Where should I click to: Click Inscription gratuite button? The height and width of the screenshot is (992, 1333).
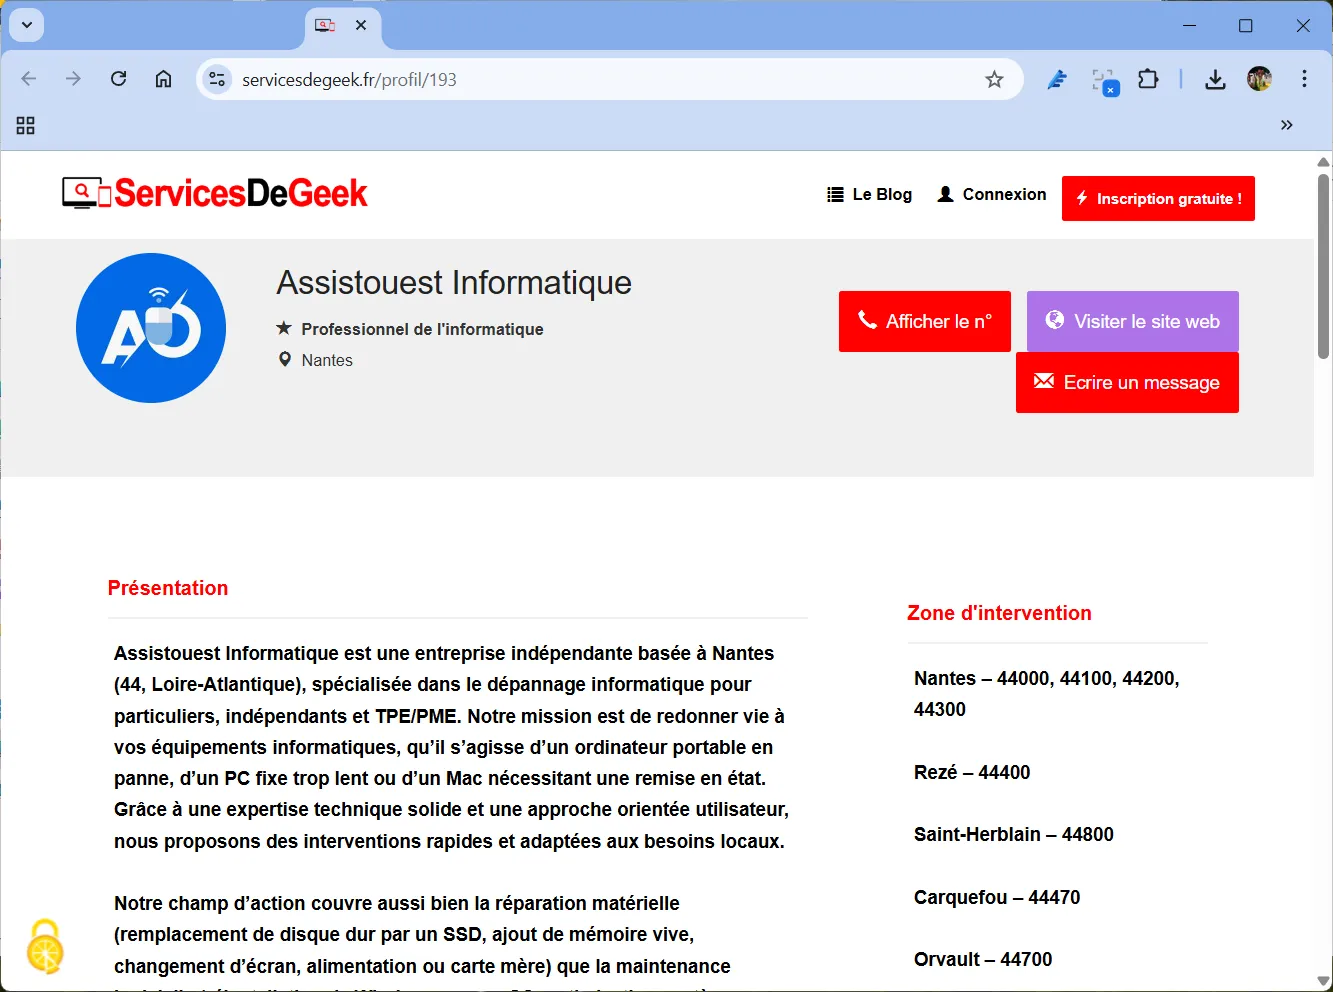tap(1158, 198)
